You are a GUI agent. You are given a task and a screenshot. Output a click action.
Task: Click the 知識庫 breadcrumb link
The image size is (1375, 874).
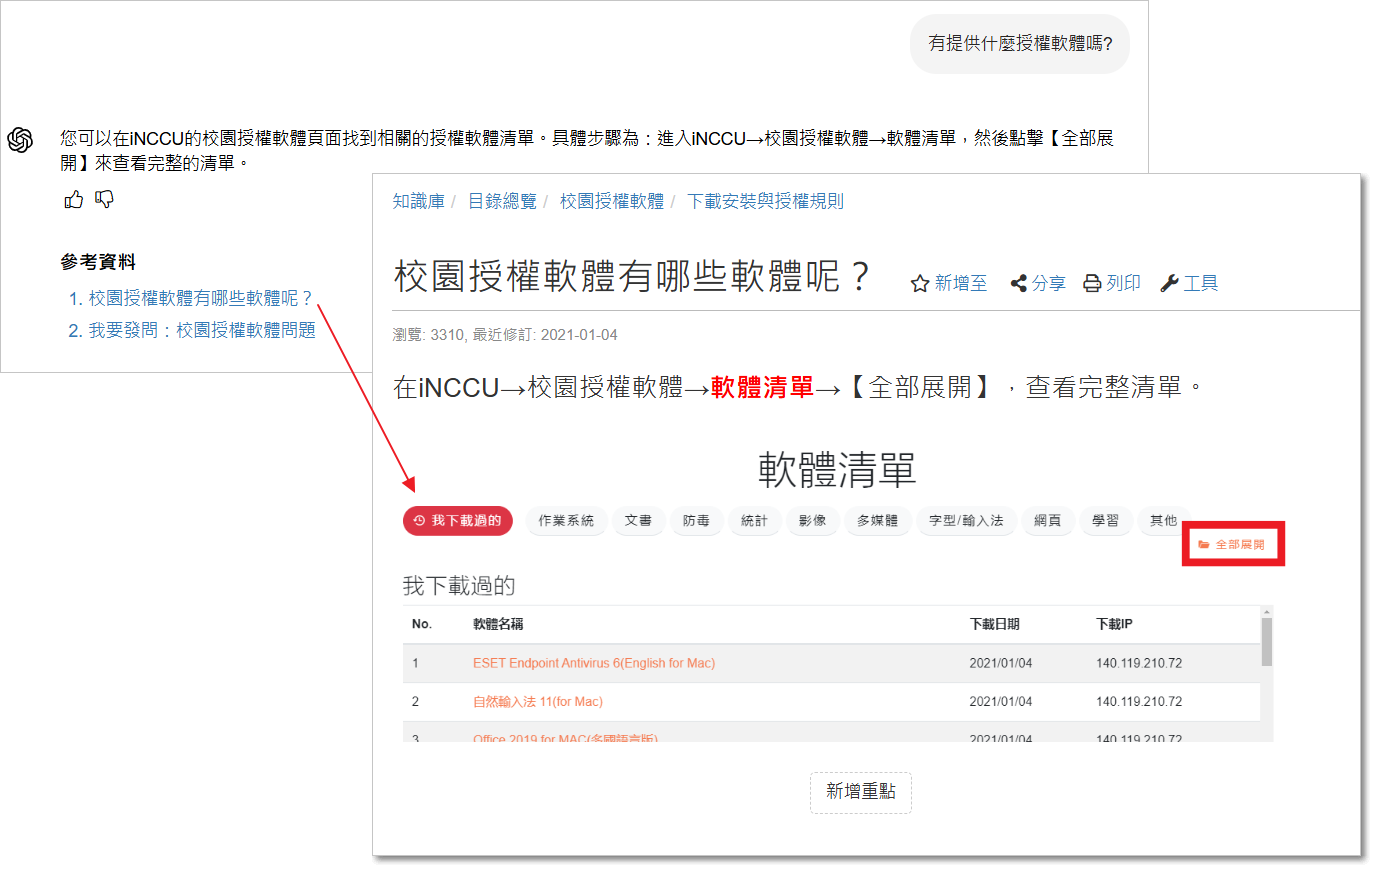tap(418, 202)
